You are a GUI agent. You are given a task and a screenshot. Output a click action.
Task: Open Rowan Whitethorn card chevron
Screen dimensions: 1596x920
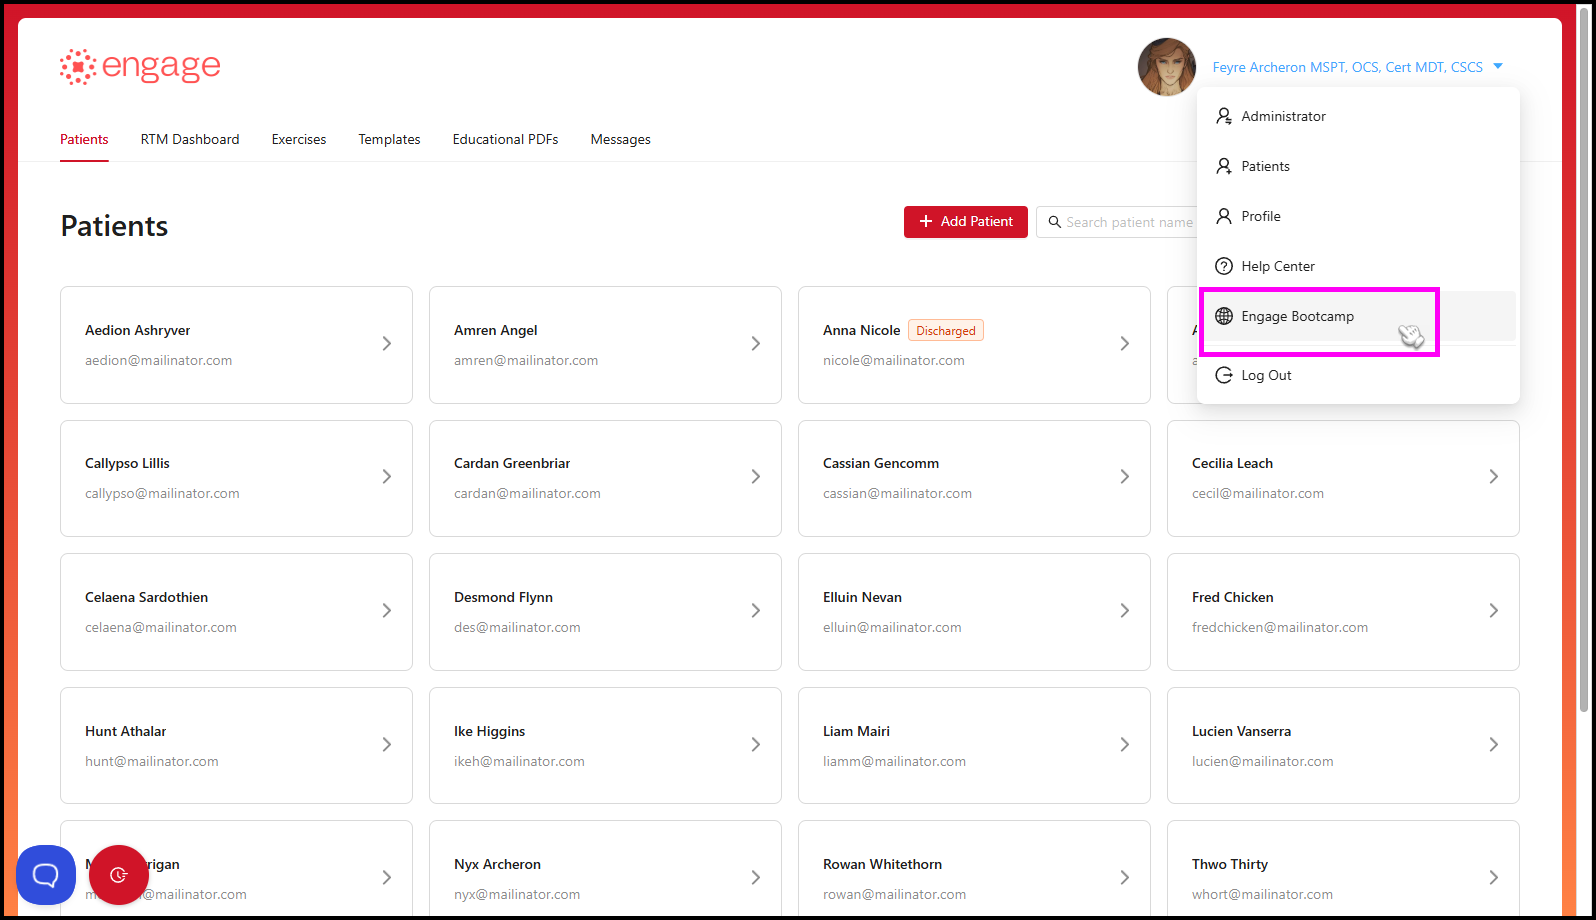1125,878
